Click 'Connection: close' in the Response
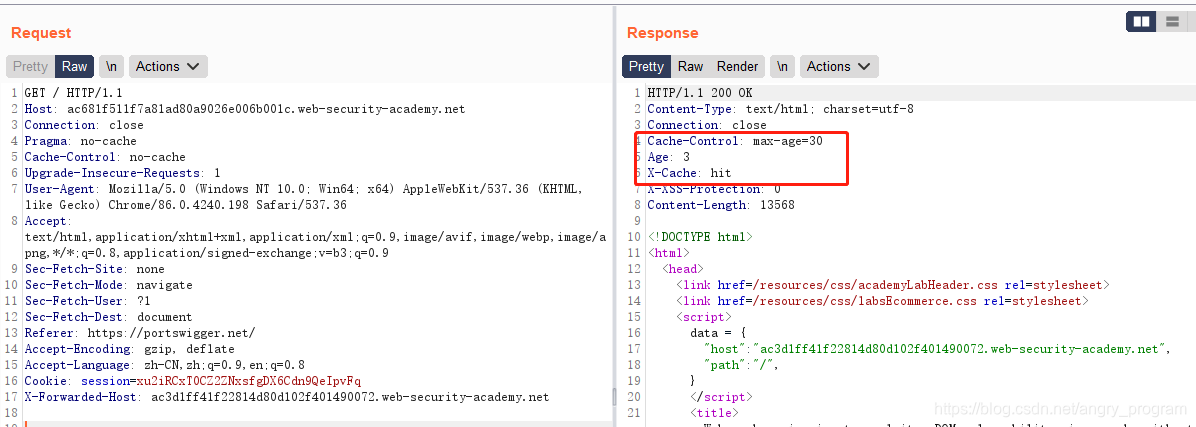1196x427 pixels. click(707, 125)
